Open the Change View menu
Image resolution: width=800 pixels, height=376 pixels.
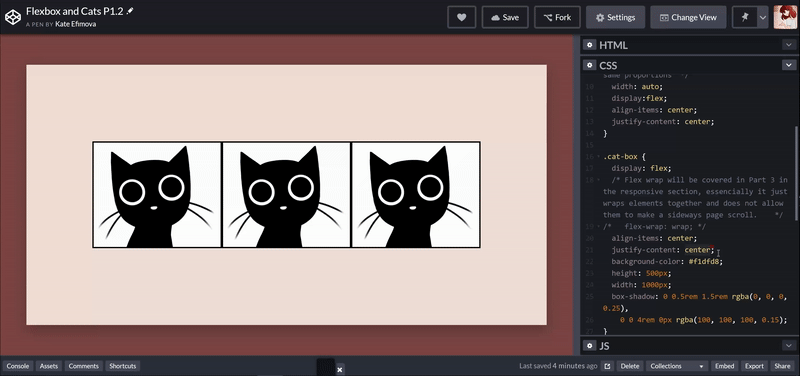click(x=688, y=17)
